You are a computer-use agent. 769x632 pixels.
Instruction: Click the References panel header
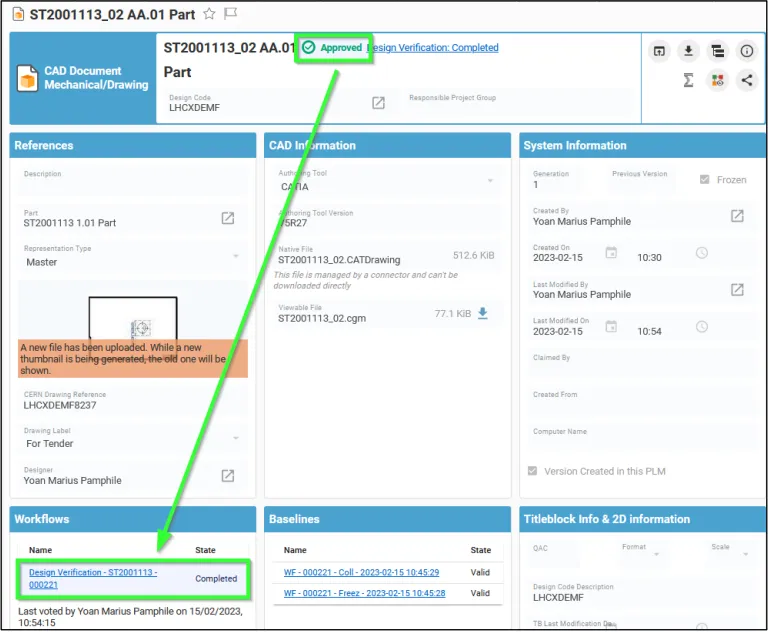pos(132,145)
